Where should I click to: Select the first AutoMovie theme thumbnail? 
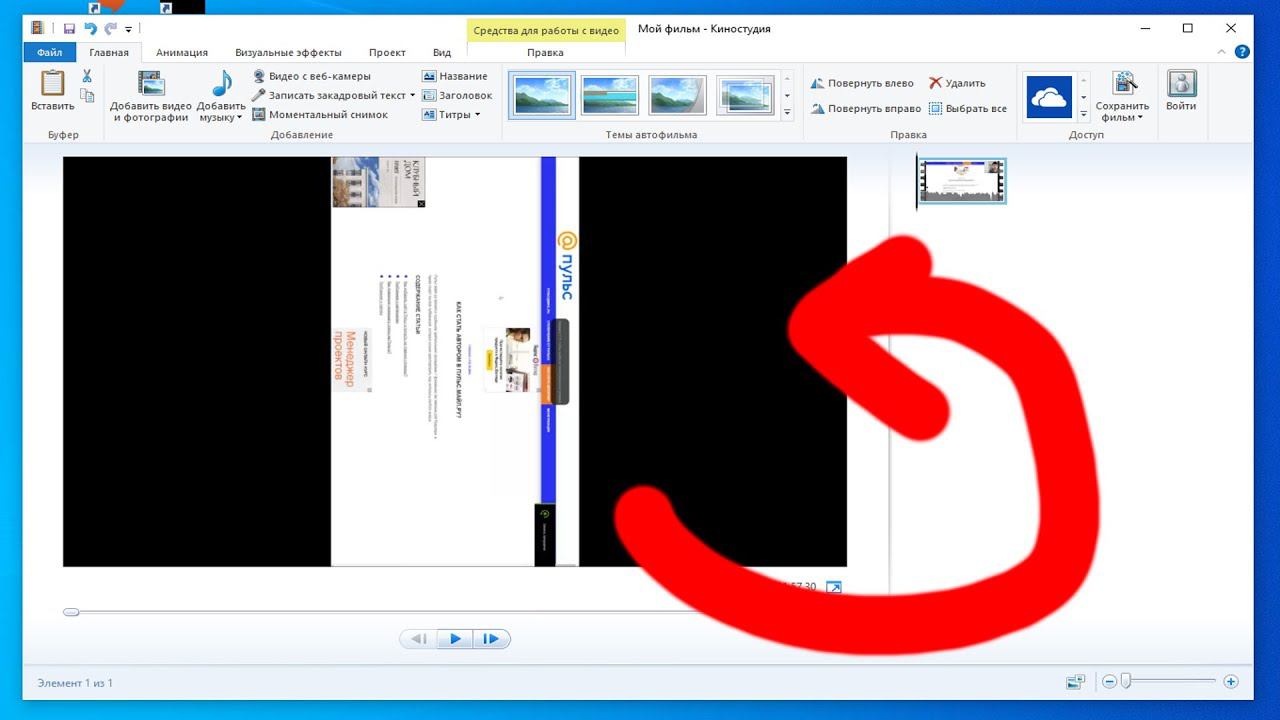coord(542,96)
